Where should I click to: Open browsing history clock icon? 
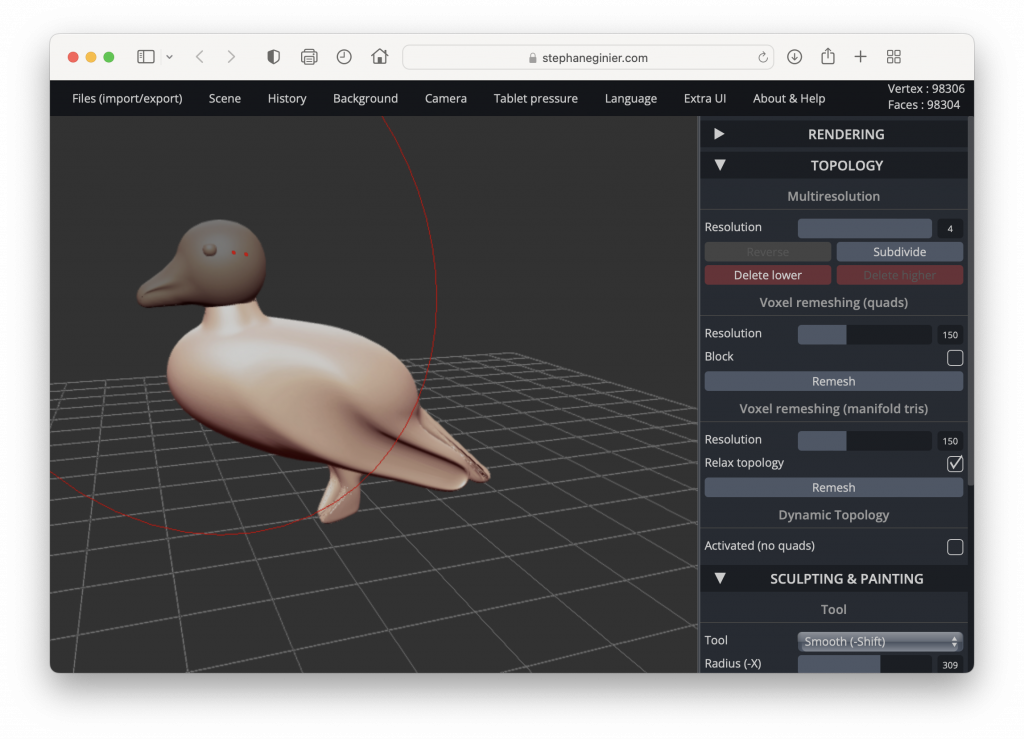click(x=344, y=57)
